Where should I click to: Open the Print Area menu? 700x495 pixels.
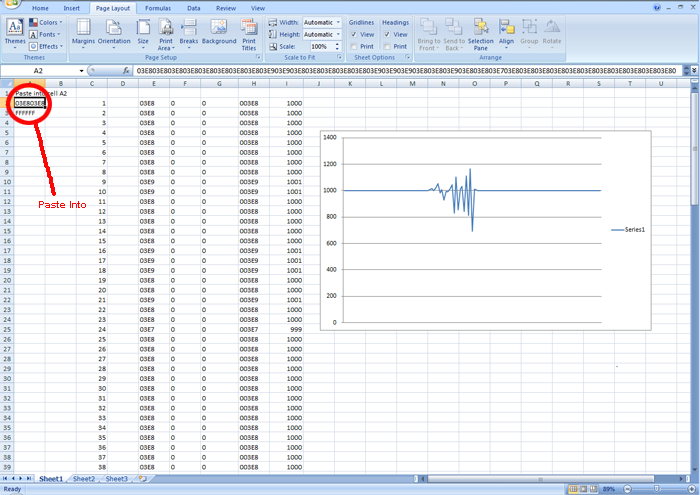coord(166,33)
